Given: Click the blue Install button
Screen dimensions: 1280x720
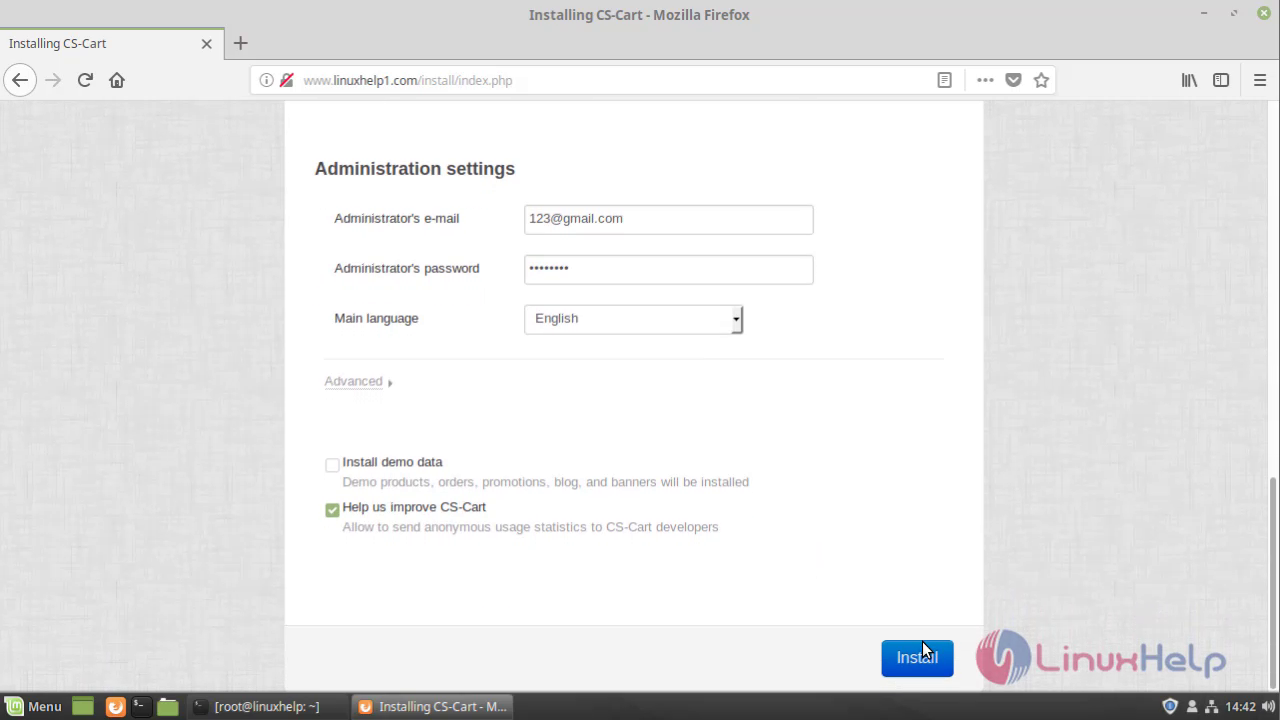Looking at the screenshot, I should 917,658.
